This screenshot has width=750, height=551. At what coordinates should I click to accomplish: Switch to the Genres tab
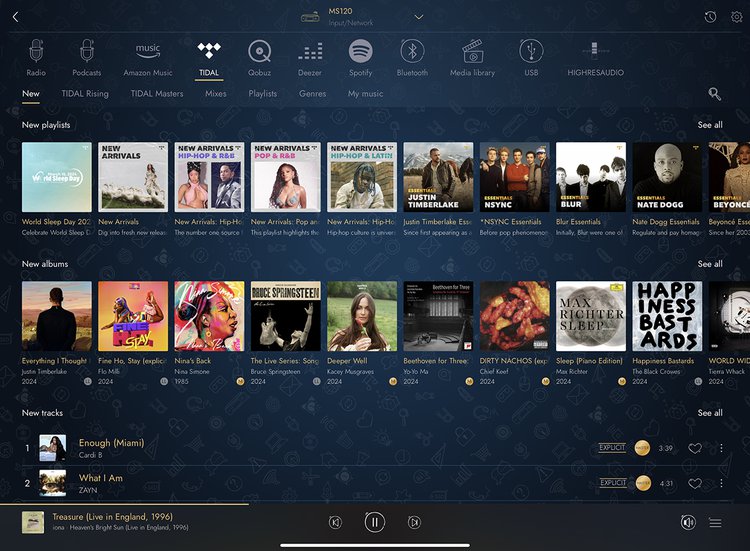(x=312, y=94)
